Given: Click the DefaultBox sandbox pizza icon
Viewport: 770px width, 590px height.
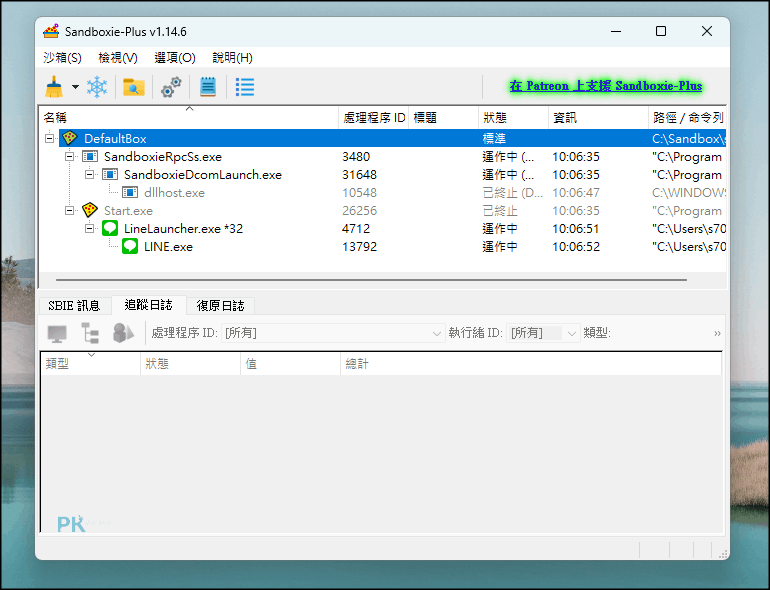Looking at the screenshot, I should 70,138.
